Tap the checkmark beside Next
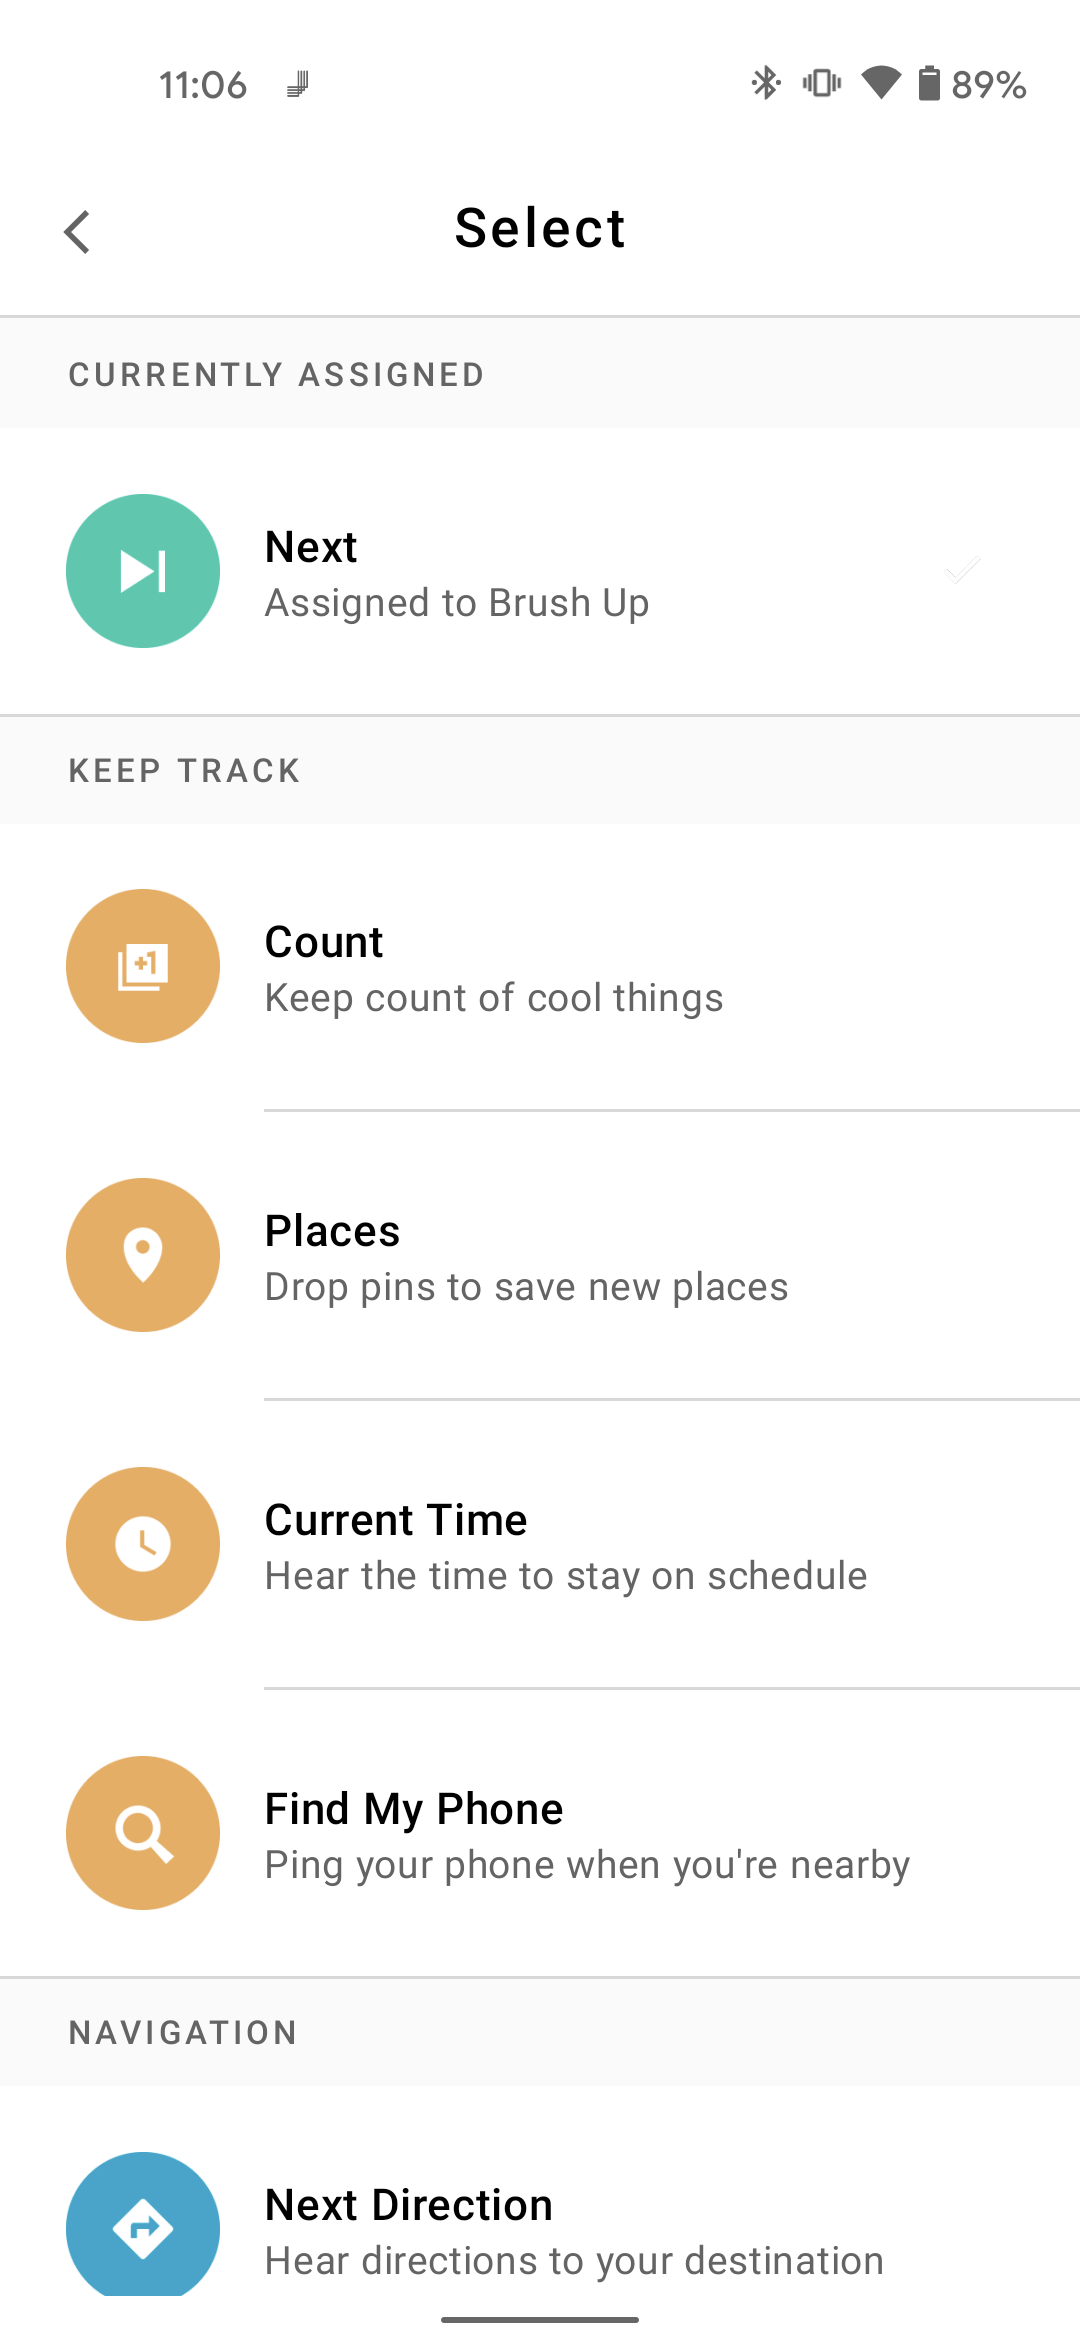Screen dimensions: 1080x2340 pyautogui.click(x=962, y=571)
